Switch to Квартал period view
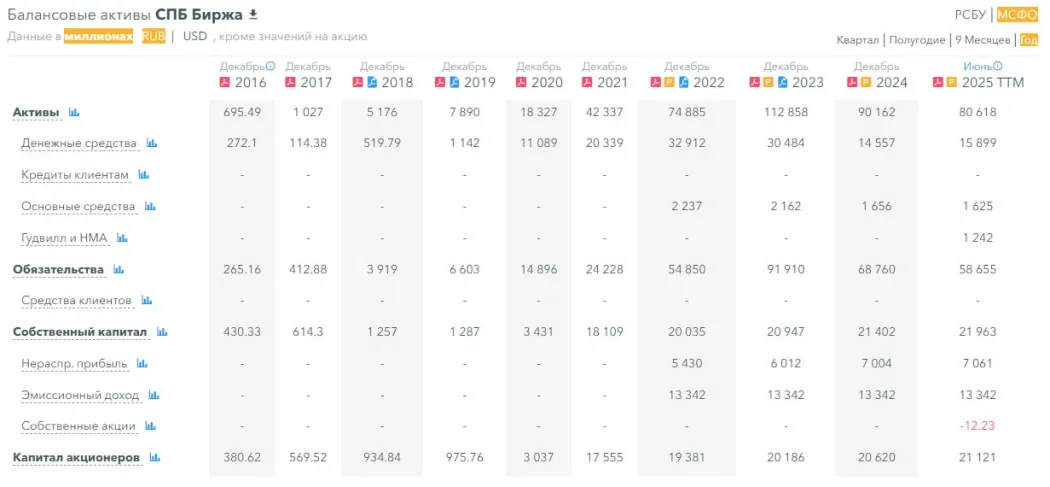Screen dimensions: 1050x487 click(x=858, y=40)
